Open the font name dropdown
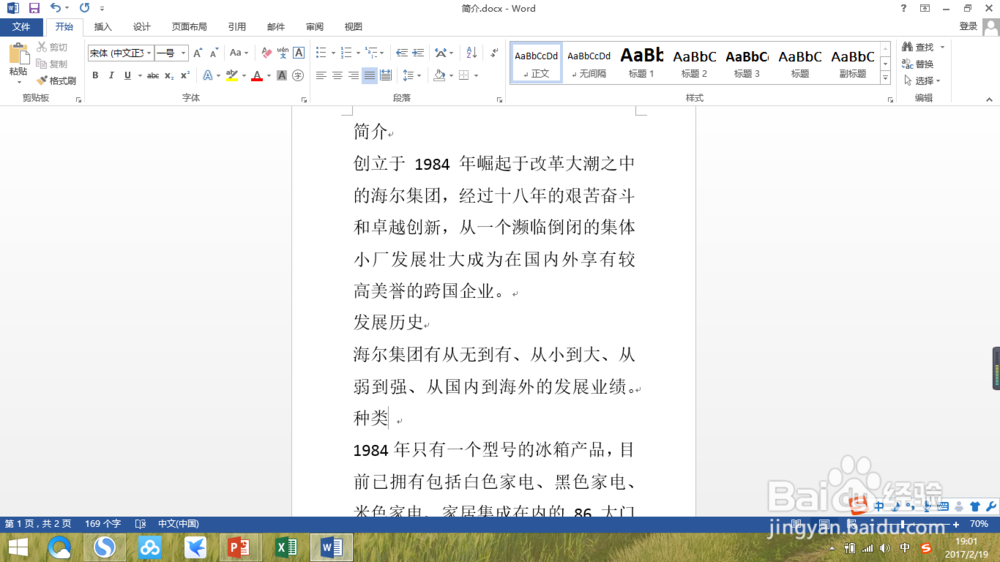Image resolution: width=1000 pixels, height=562 pixels. pos(149,53)
